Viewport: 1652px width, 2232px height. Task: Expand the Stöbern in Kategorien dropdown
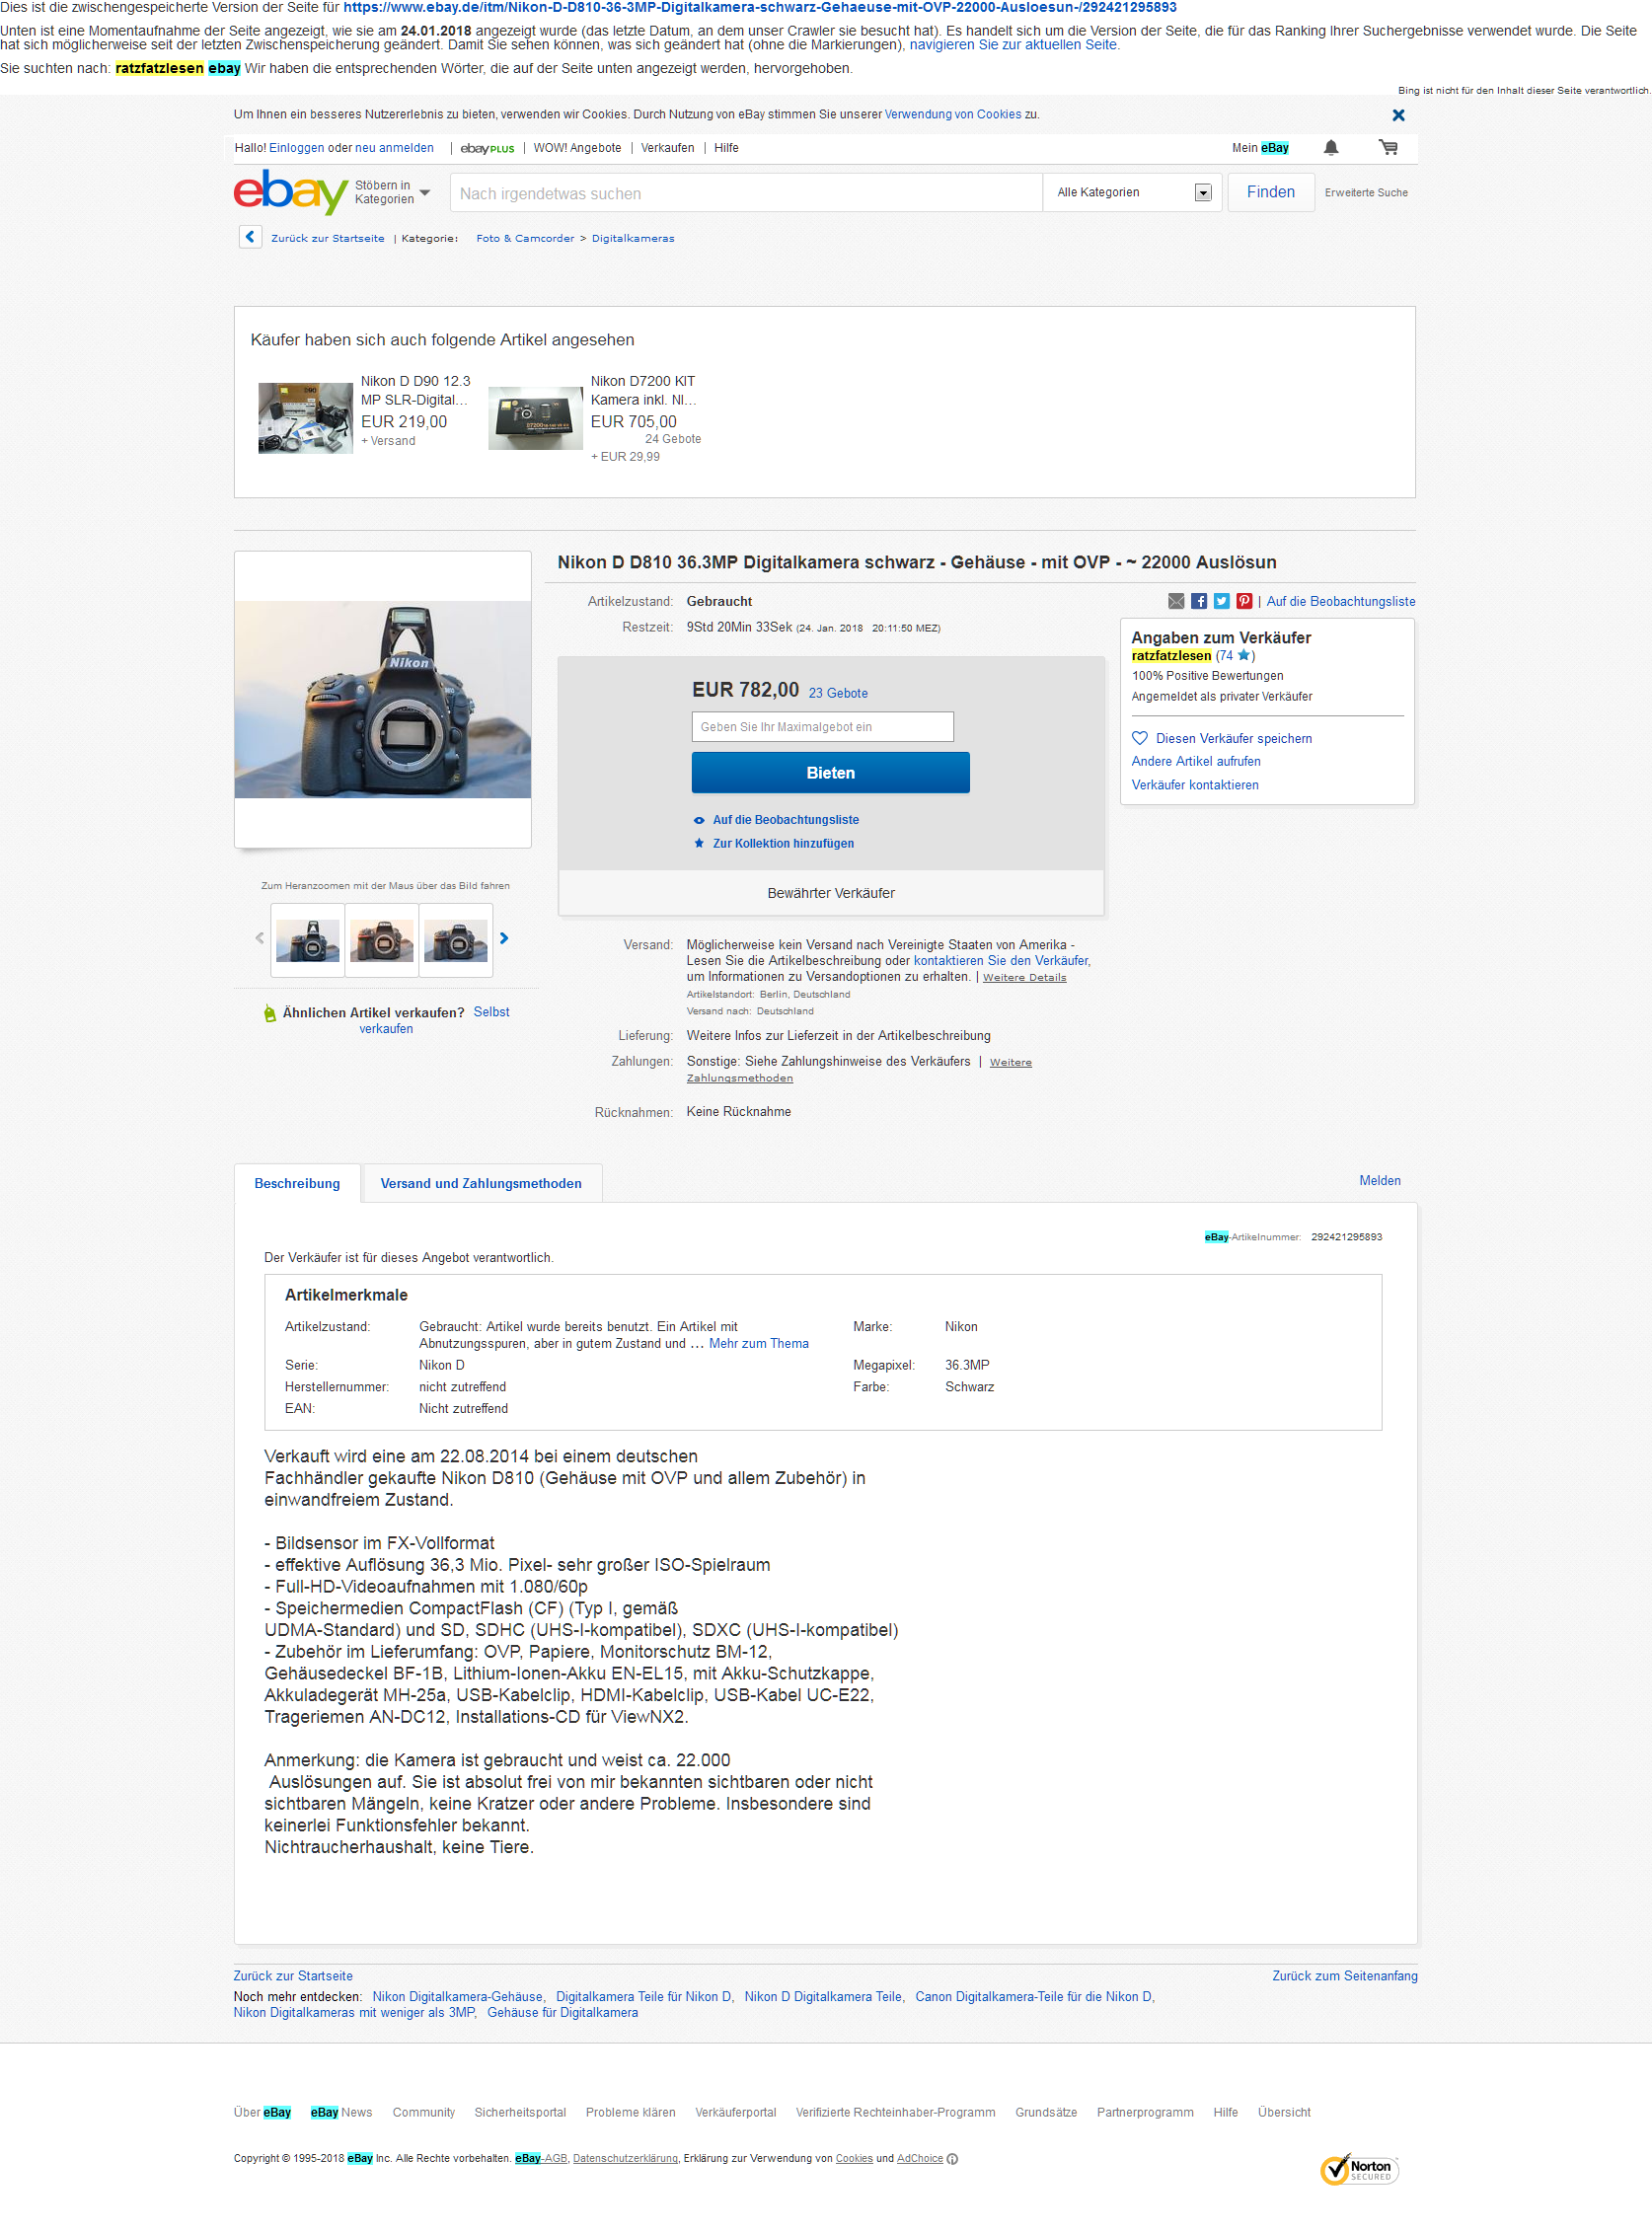coord(393,192)
